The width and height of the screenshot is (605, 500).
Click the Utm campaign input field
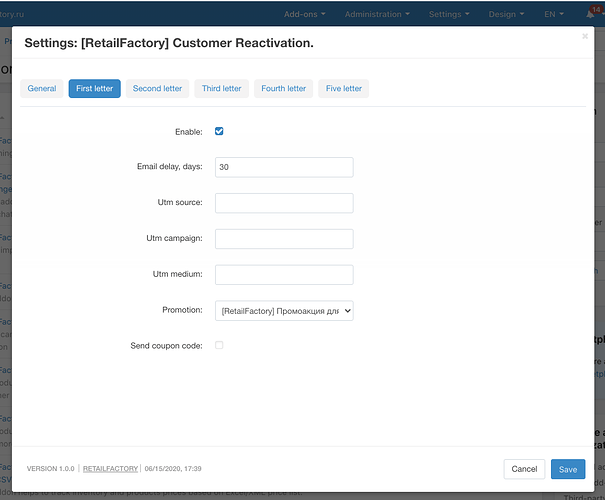point(284,239)
